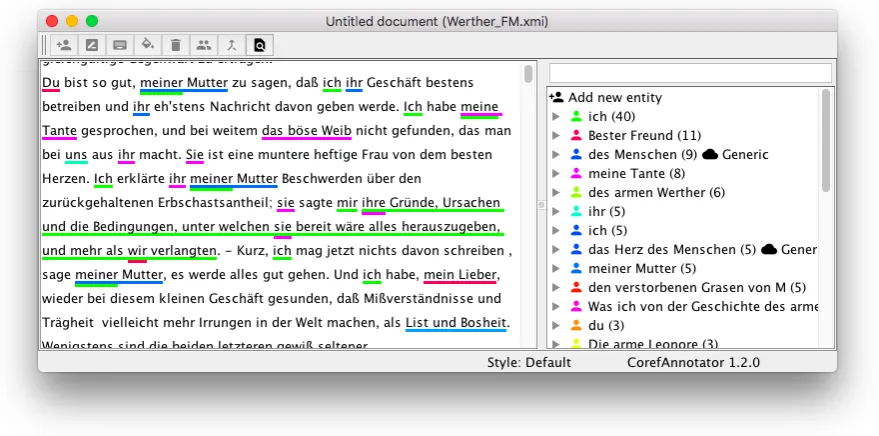879x436 pixels.
Task: Click the annotated mention mein Lieber
Action: [x=460, y=275]
